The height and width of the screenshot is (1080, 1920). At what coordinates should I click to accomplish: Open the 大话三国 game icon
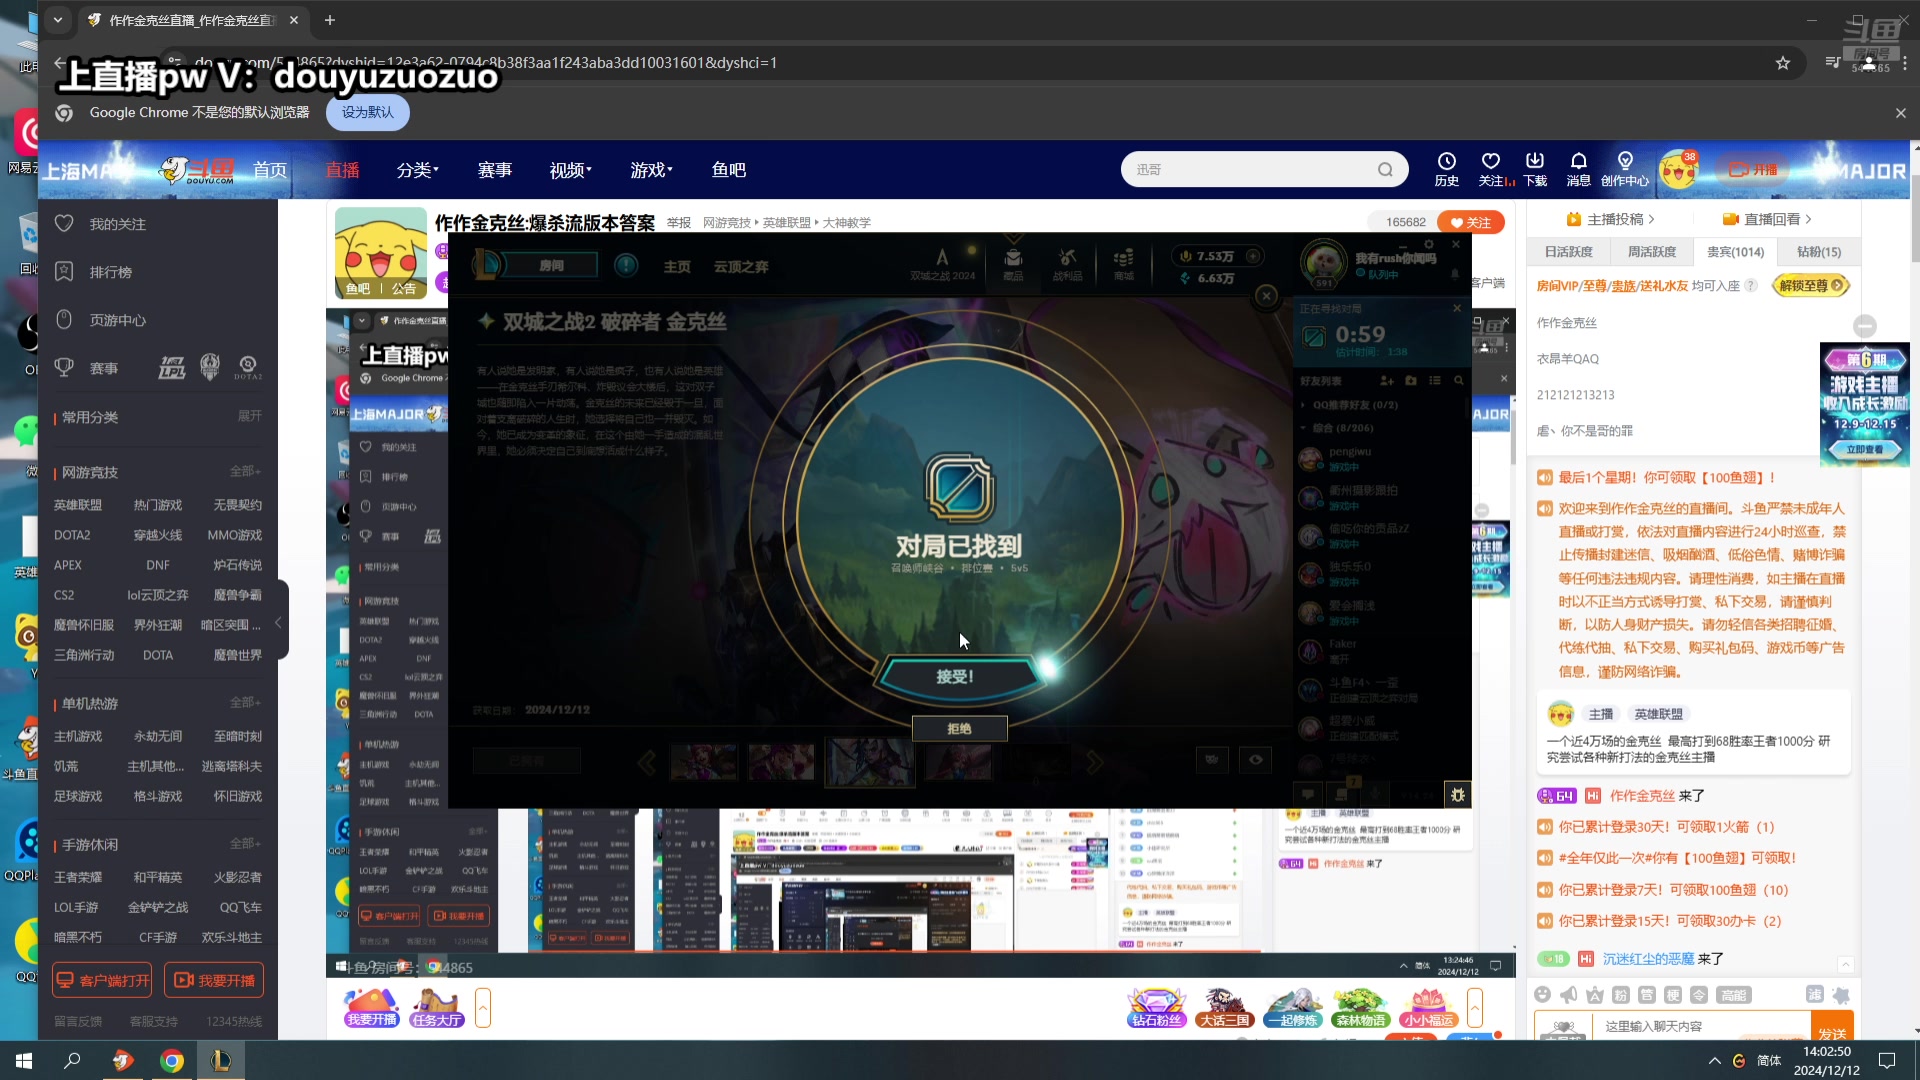click(1225, 1008)
